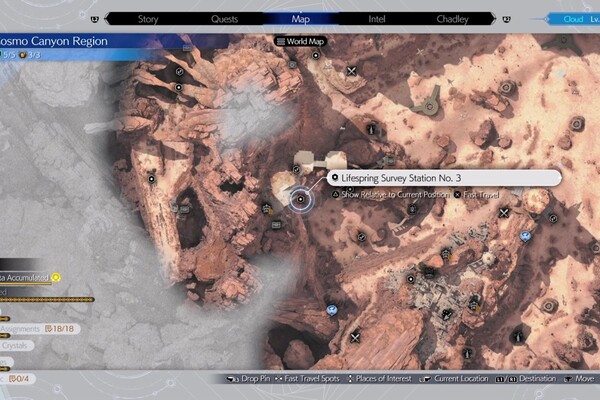Screen dimensions: 600x400
Task: Click the Drop Pin hint
Action: pos(248,379)
